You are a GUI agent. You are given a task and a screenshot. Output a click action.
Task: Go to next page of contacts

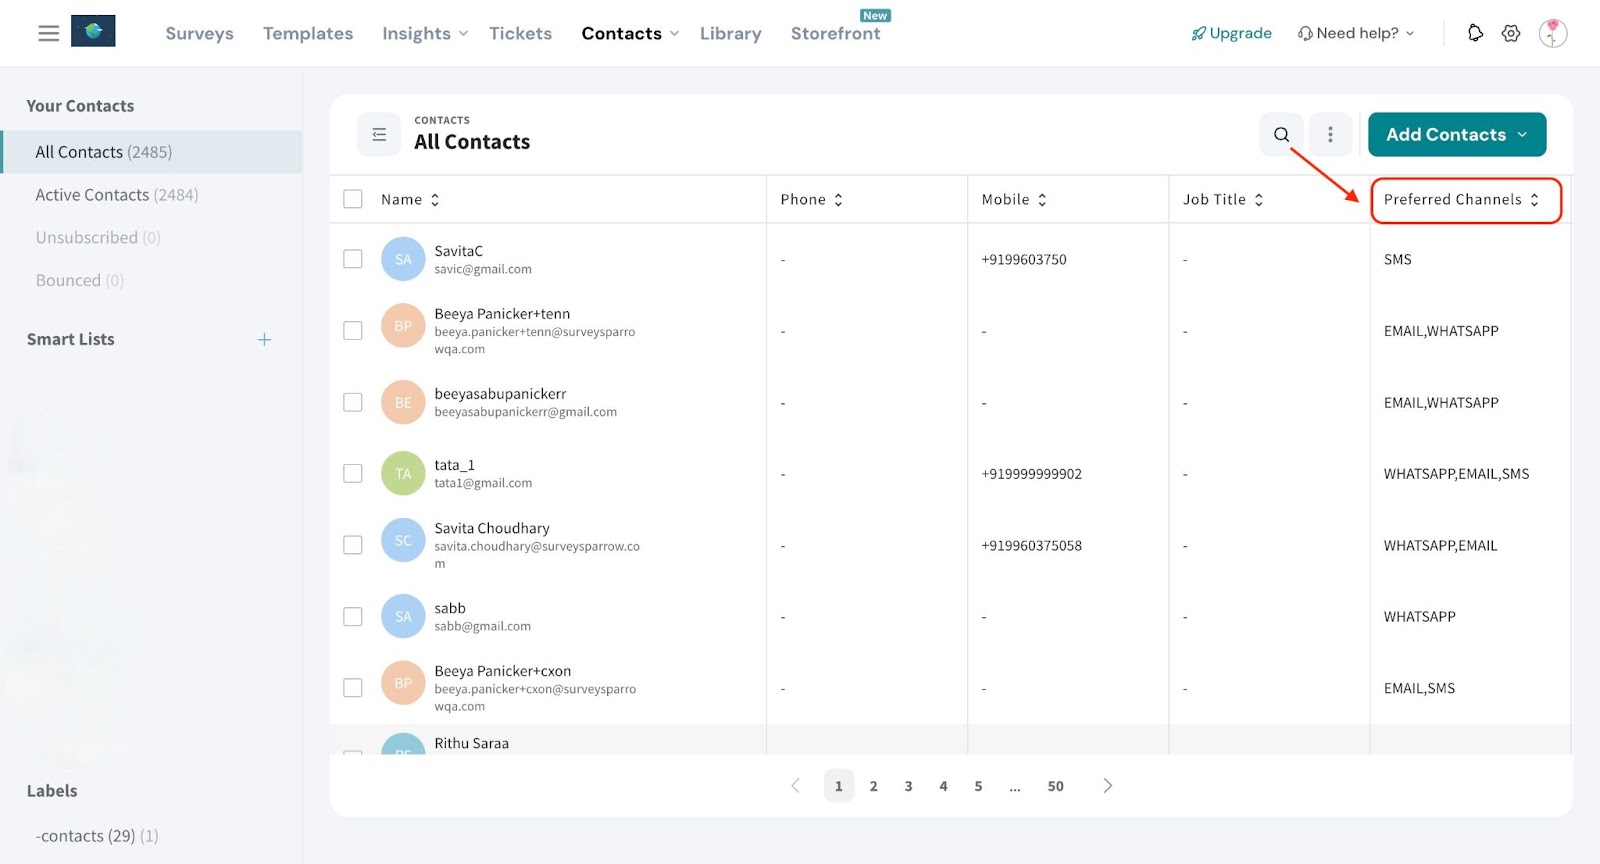click(x=1107, y=786)
